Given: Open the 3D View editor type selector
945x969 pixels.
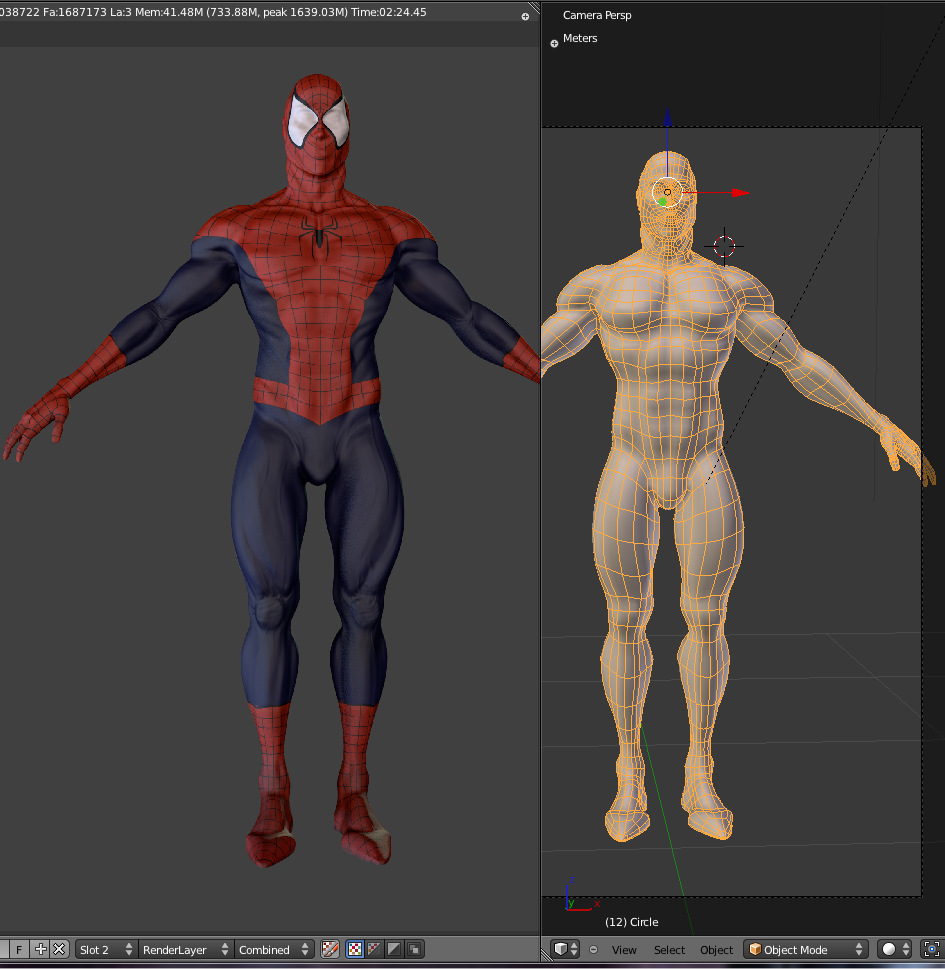Looking at the screenshot, I should pyautogui.click(x=565, y=949).
